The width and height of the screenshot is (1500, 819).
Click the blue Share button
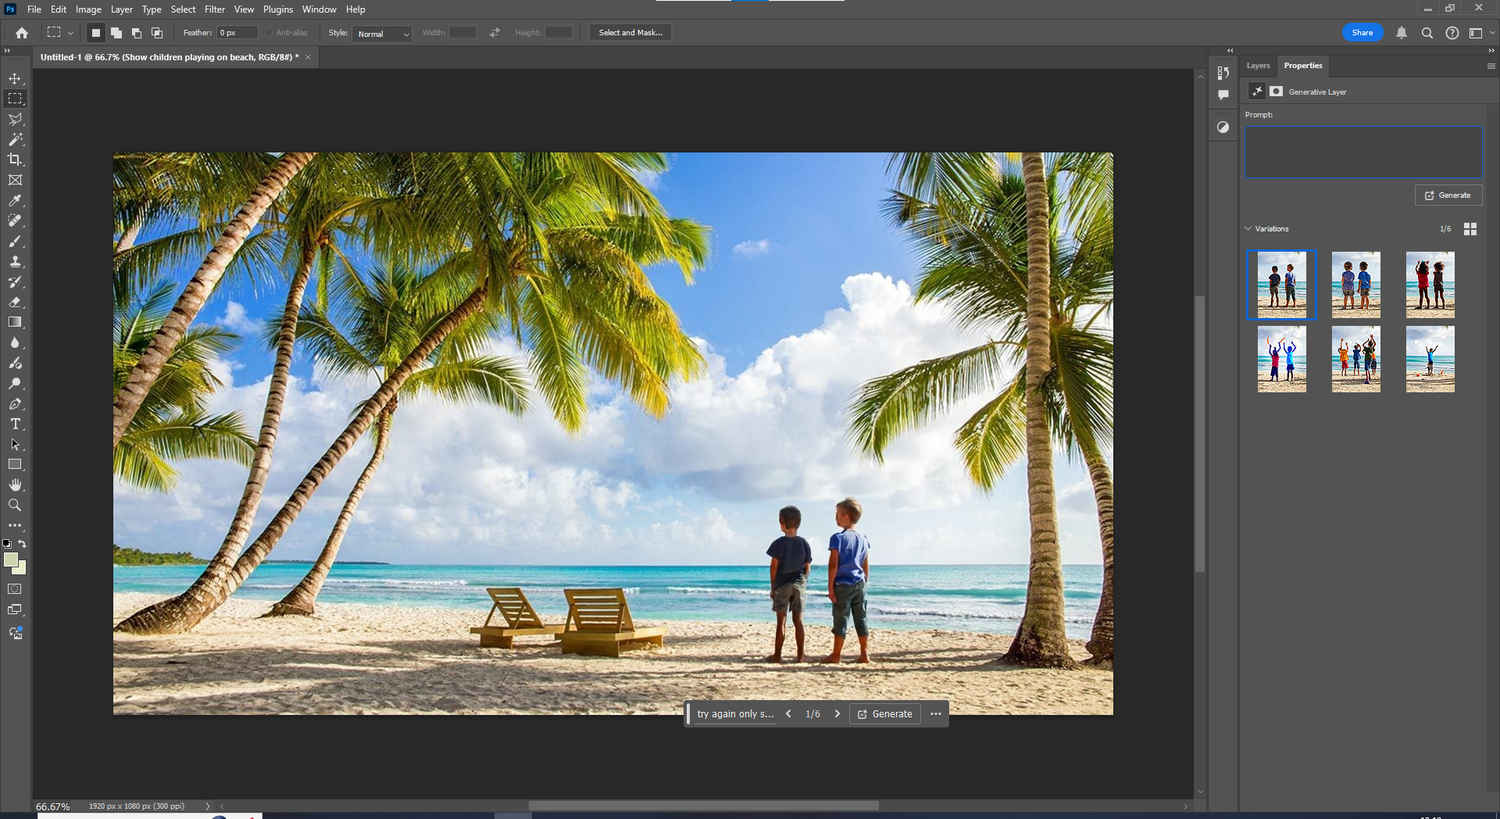1362,33
